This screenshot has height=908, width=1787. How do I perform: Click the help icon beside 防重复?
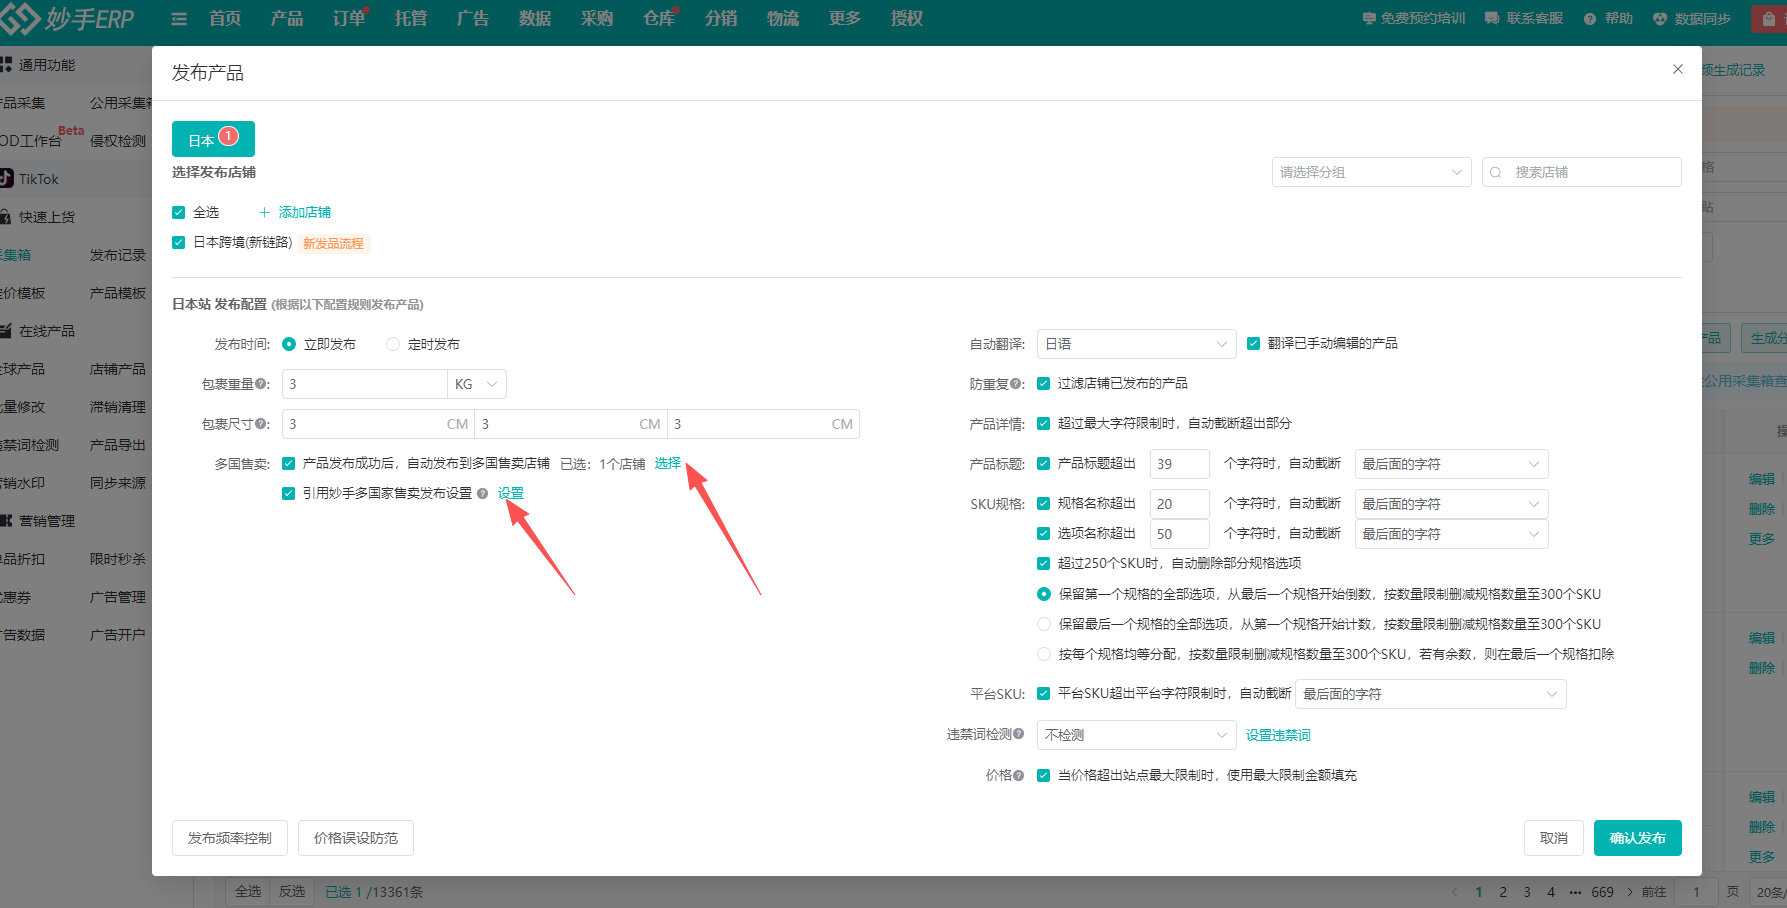[x=1017, y=384]
